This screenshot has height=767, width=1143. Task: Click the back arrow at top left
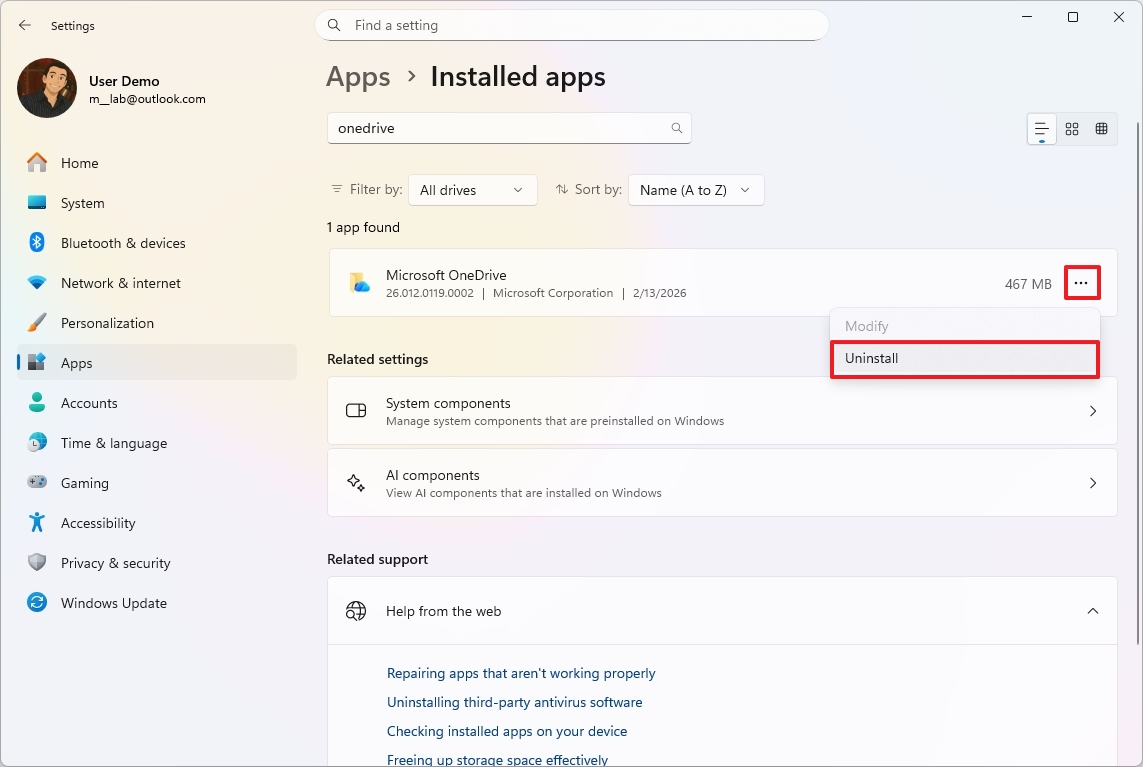point(24,25)
